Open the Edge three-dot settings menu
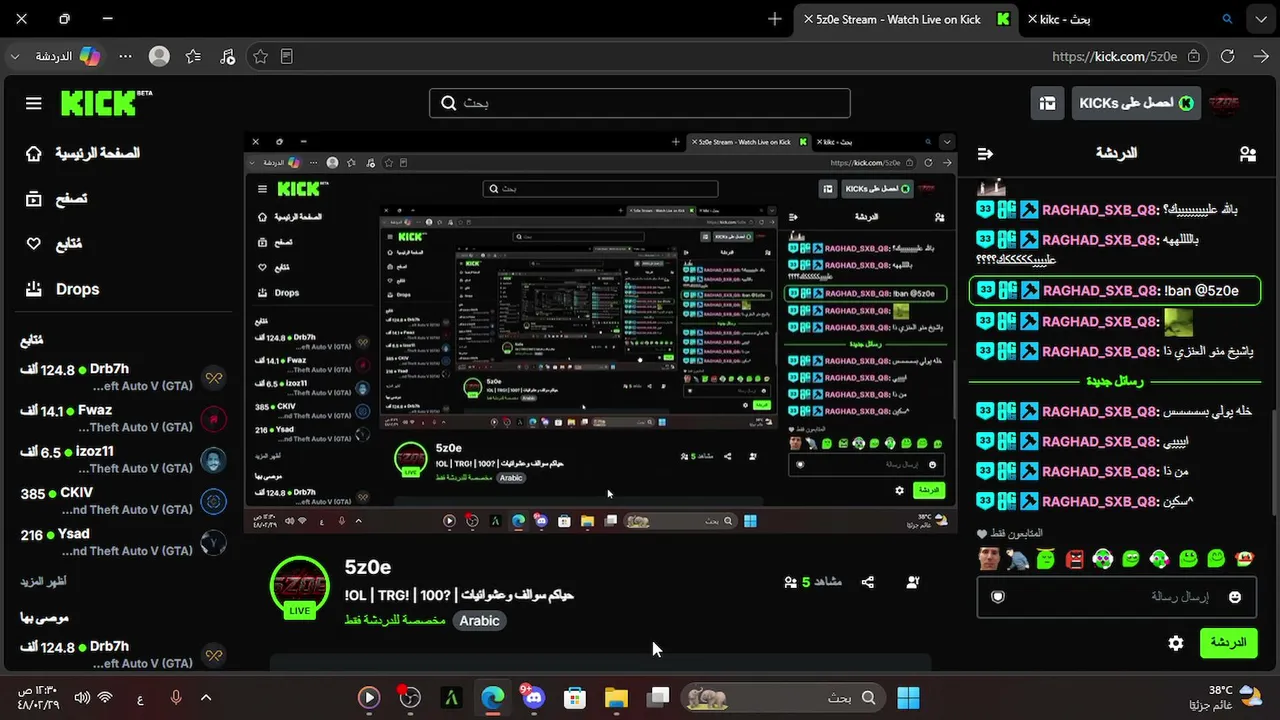The height and width of the screenshot is (720, 1280). click(125, 57)
